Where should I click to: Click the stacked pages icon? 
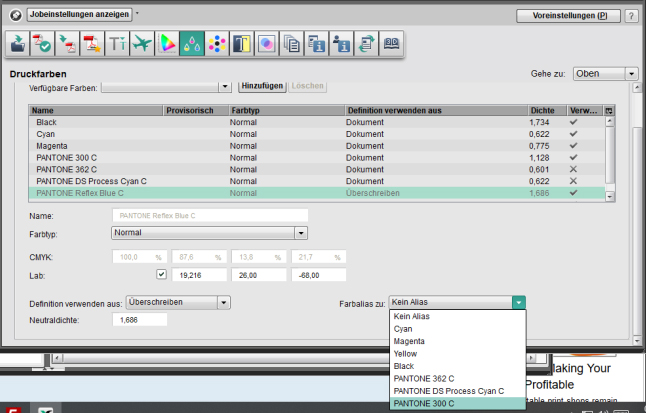pyautogui.click(x=291, y=43)
